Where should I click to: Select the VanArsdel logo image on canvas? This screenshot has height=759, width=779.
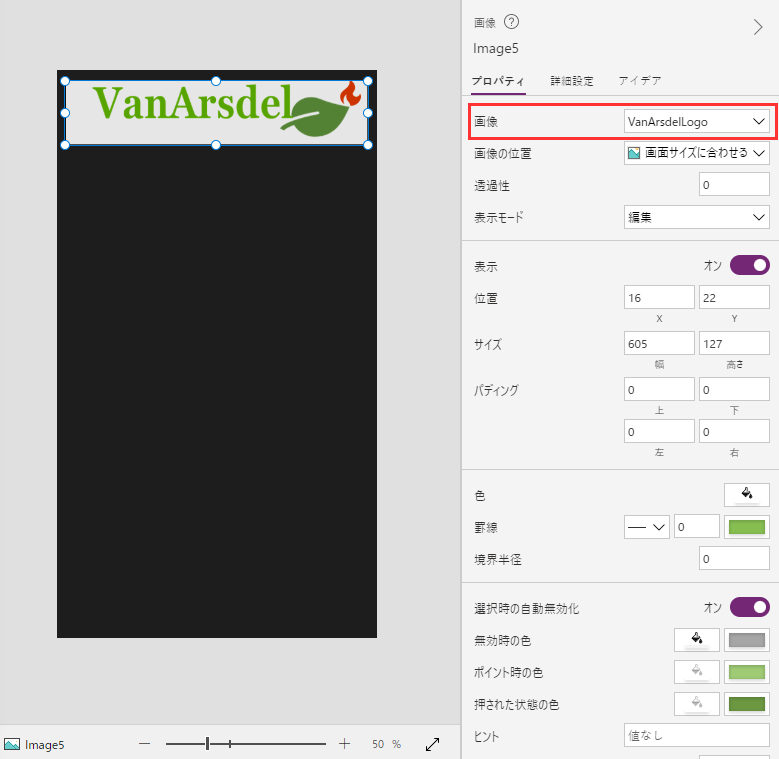pos(216,113)
